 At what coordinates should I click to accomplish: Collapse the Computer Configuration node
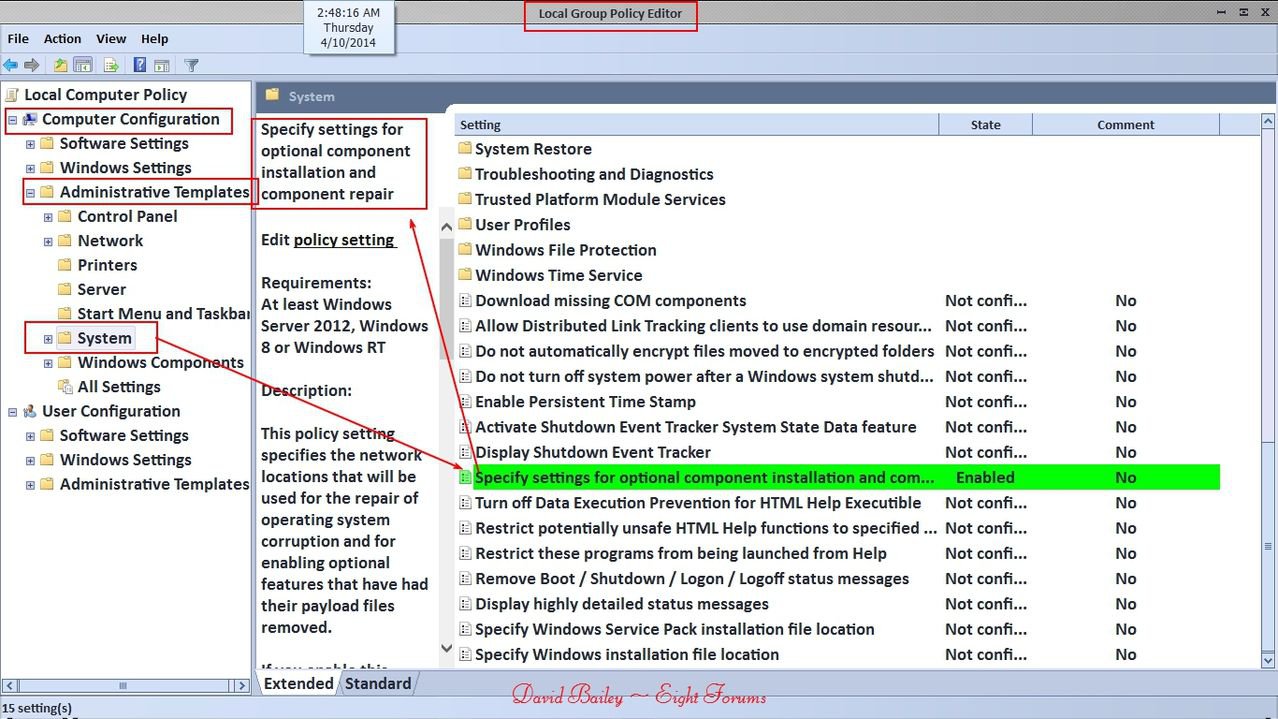[x=12, y=119]
